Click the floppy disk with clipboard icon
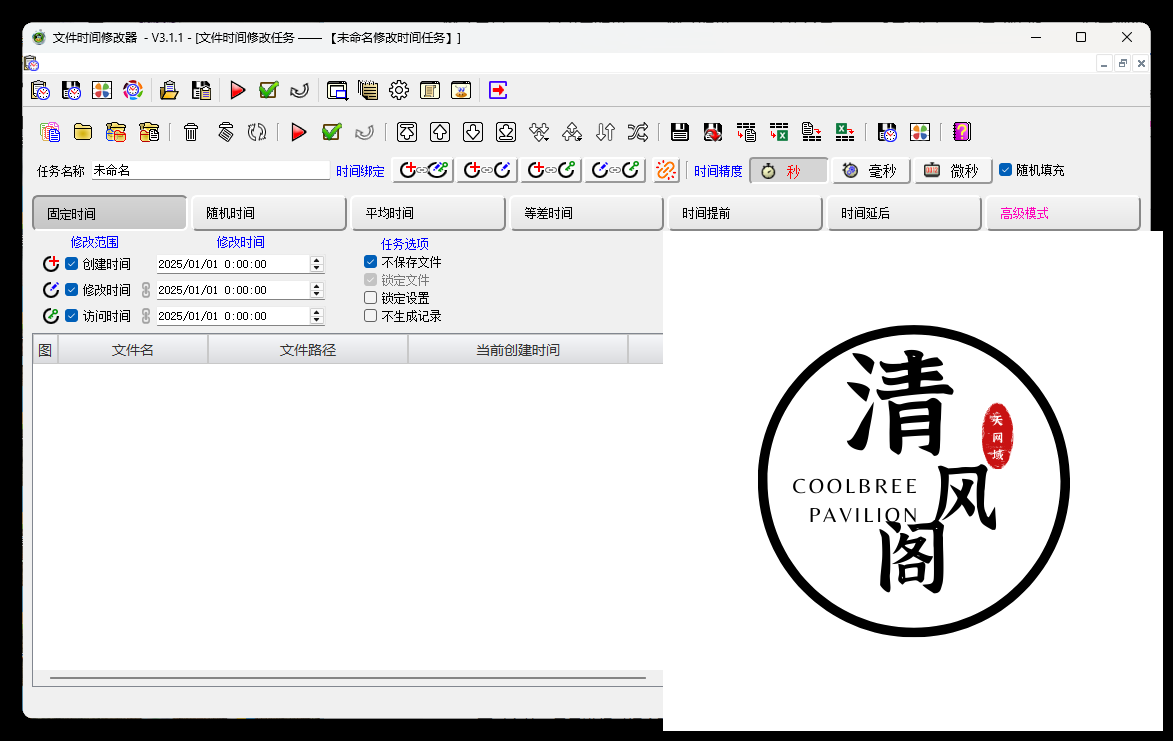The image size is (1173, 741). click(x=201, y=90)
